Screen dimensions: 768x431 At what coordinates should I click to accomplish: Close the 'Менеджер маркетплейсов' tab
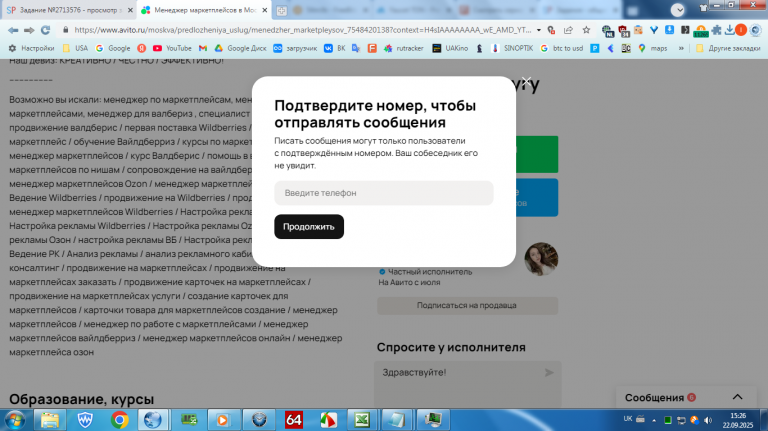pyautogui.click(x=264, y=10)
